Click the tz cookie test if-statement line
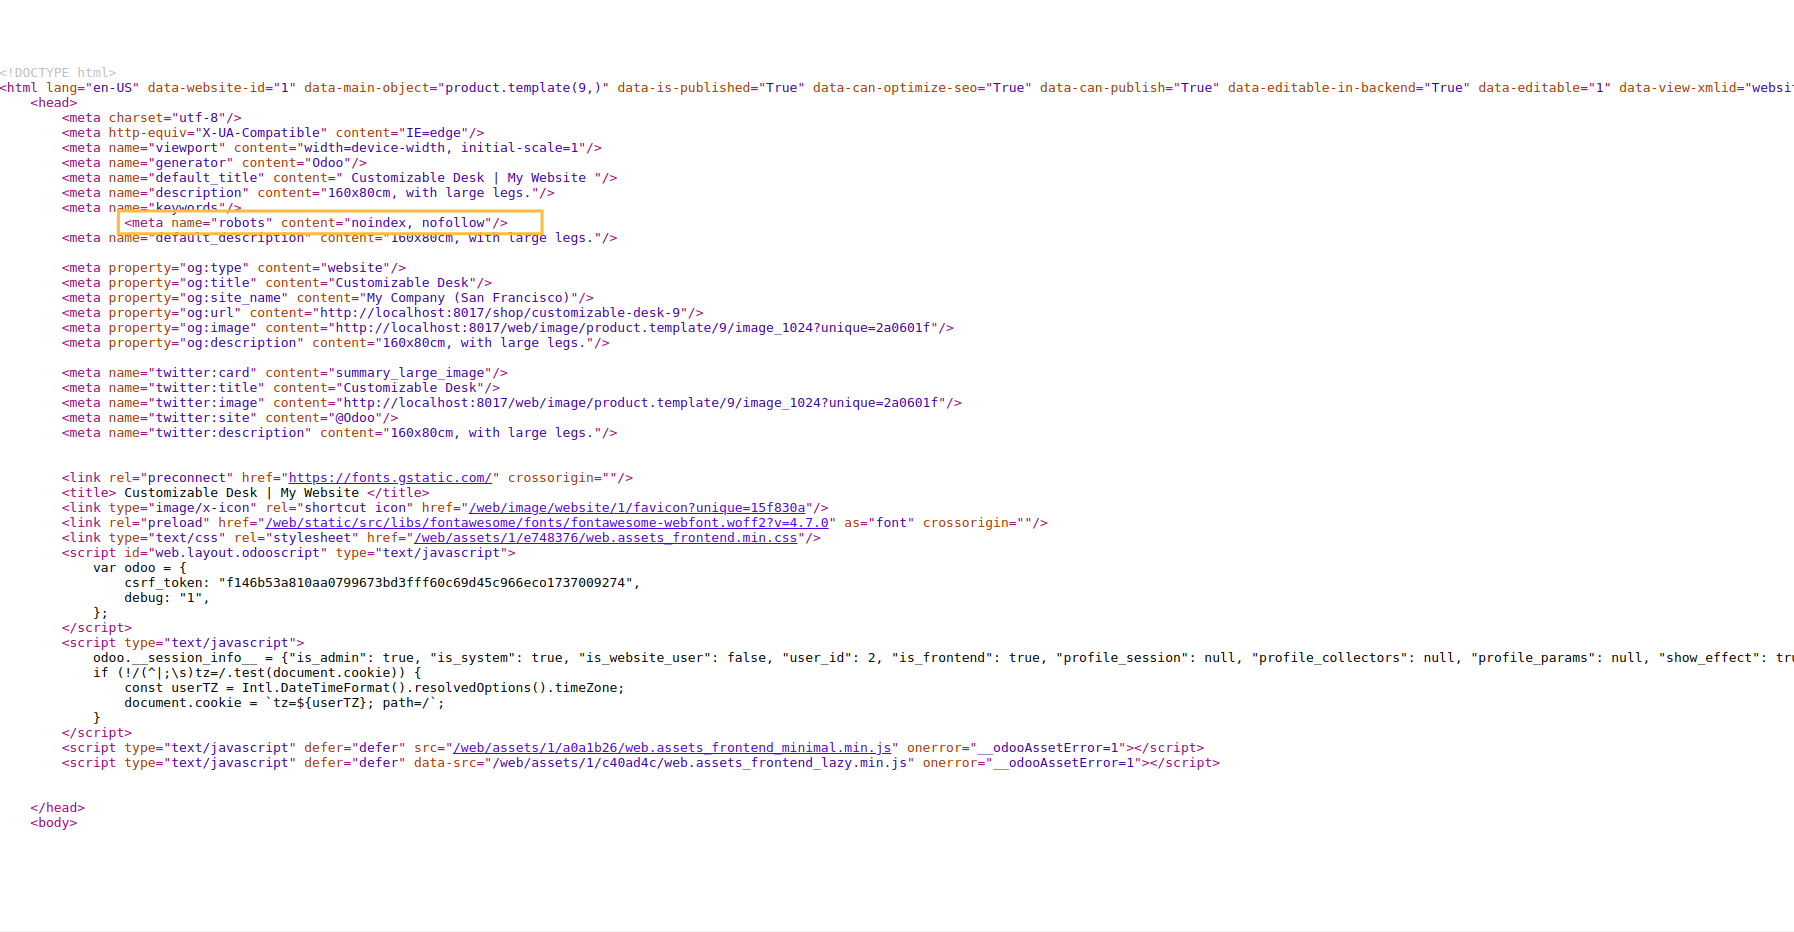This screenshot has width=1794, height=932. coord(257,673)
